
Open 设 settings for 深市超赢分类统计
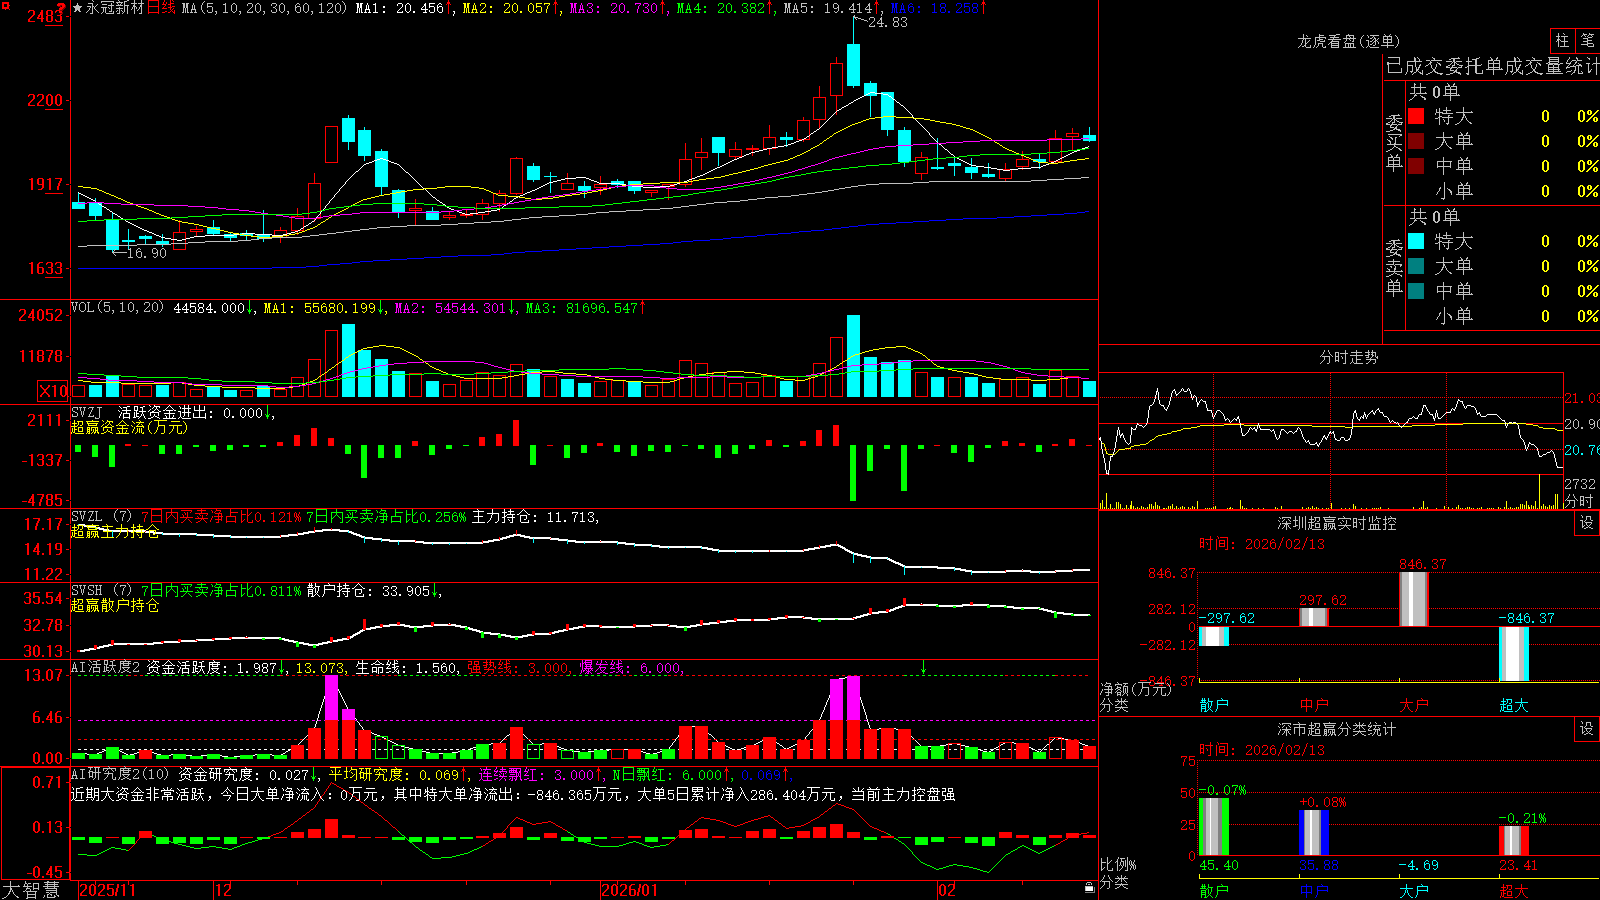(1587, 729)
